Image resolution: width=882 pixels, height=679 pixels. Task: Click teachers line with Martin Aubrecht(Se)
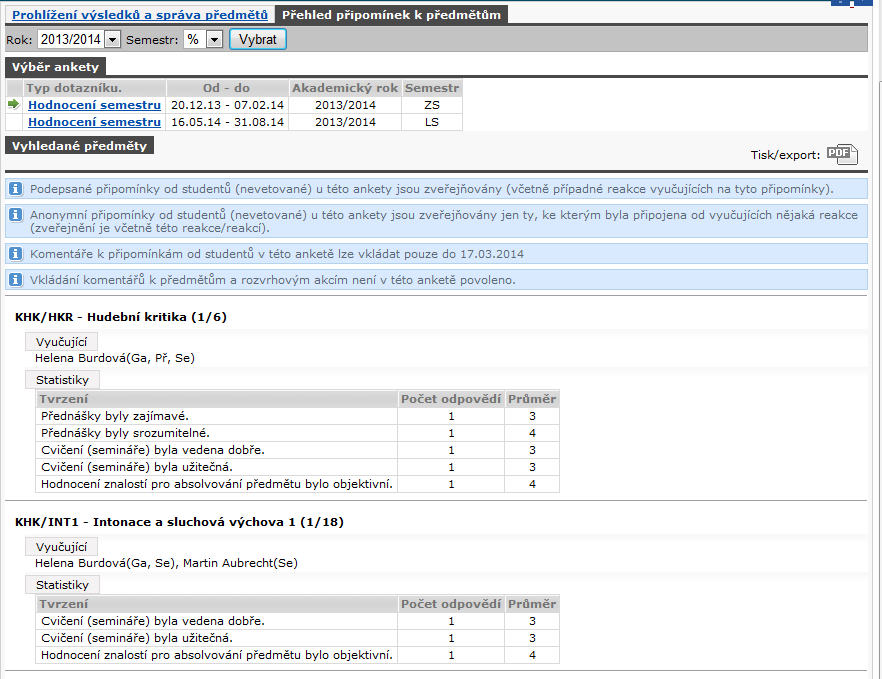point(166,563)
